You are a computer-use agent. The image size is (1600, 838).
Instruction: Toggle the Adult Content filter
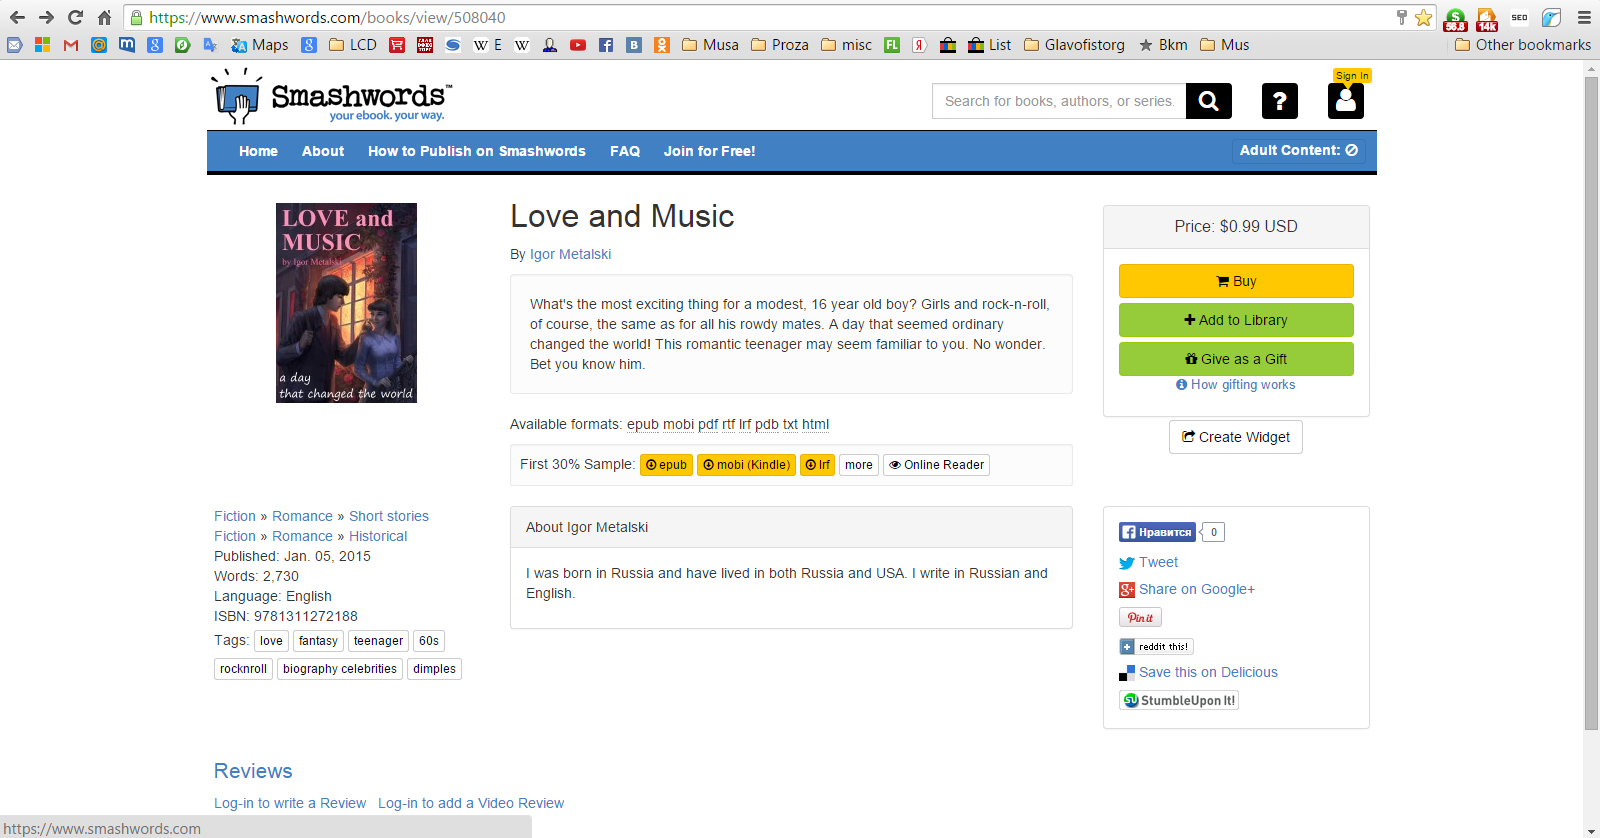pos(1299,150)
